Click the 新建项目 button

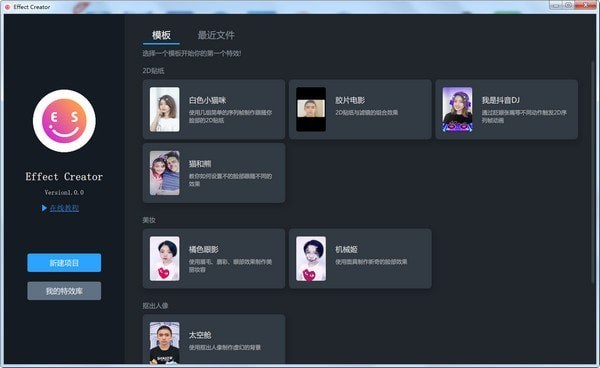pos(64,263)
